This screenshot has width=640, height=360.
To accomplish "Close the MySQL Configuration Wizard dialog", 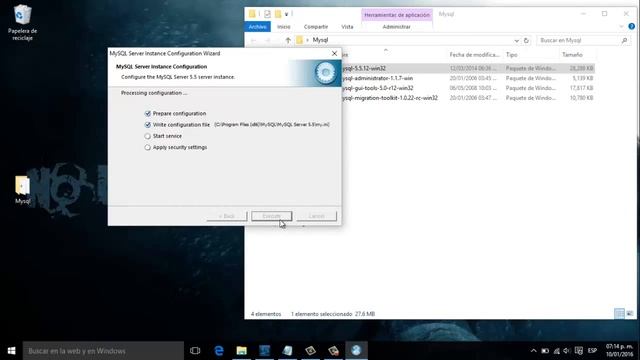I will (334, 53).
